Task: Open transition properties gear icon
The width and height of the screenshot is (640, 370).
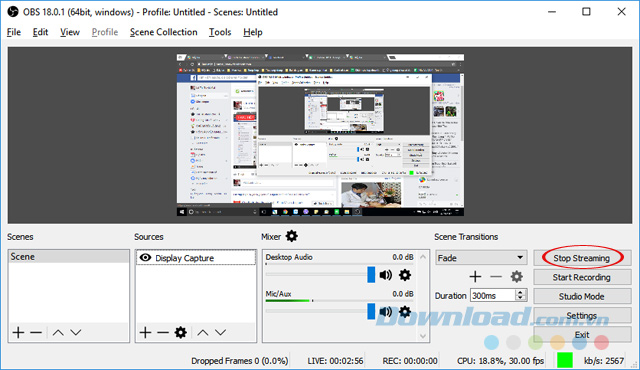Action: point(517,277)
